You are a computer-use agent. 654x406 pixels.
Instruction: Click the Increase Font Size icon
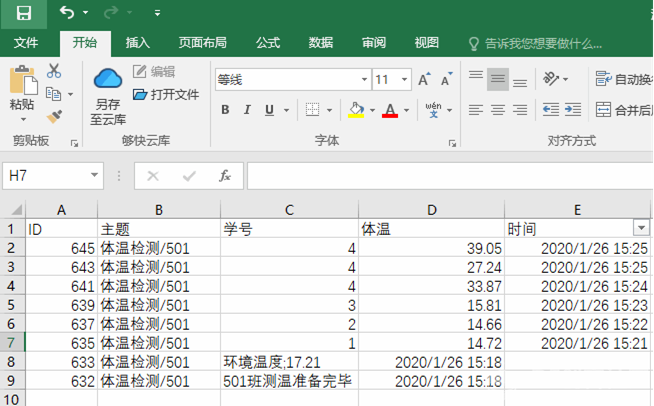click(x=424, y=79)
